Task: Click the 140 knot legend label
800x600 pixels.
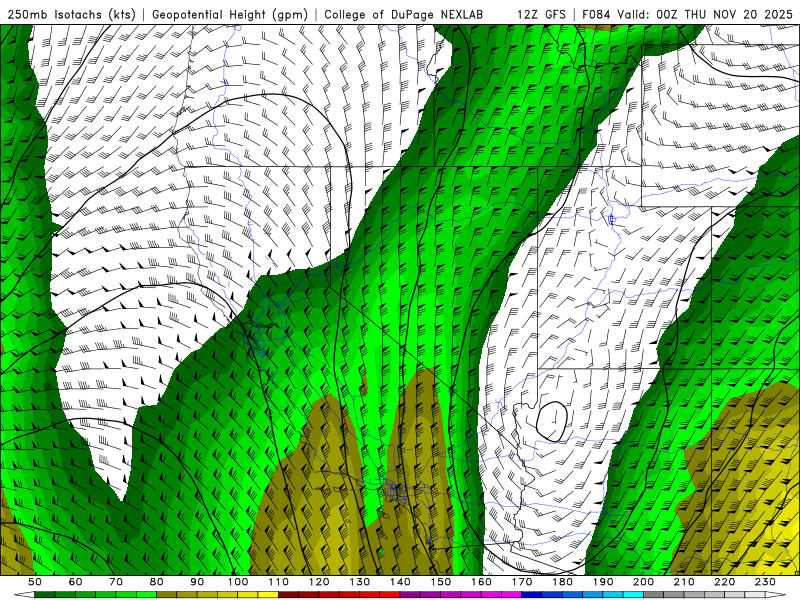Action: [x=401, y=582]
